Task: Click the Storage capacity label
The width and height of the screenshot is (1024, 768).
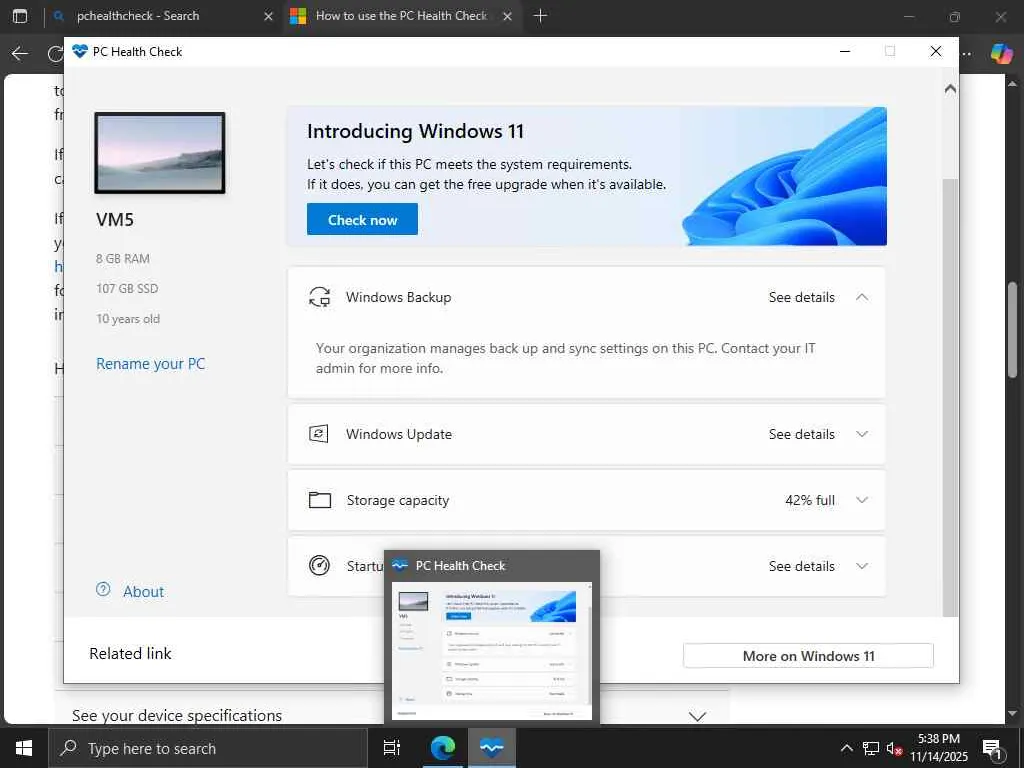Action: click(398, 500)
